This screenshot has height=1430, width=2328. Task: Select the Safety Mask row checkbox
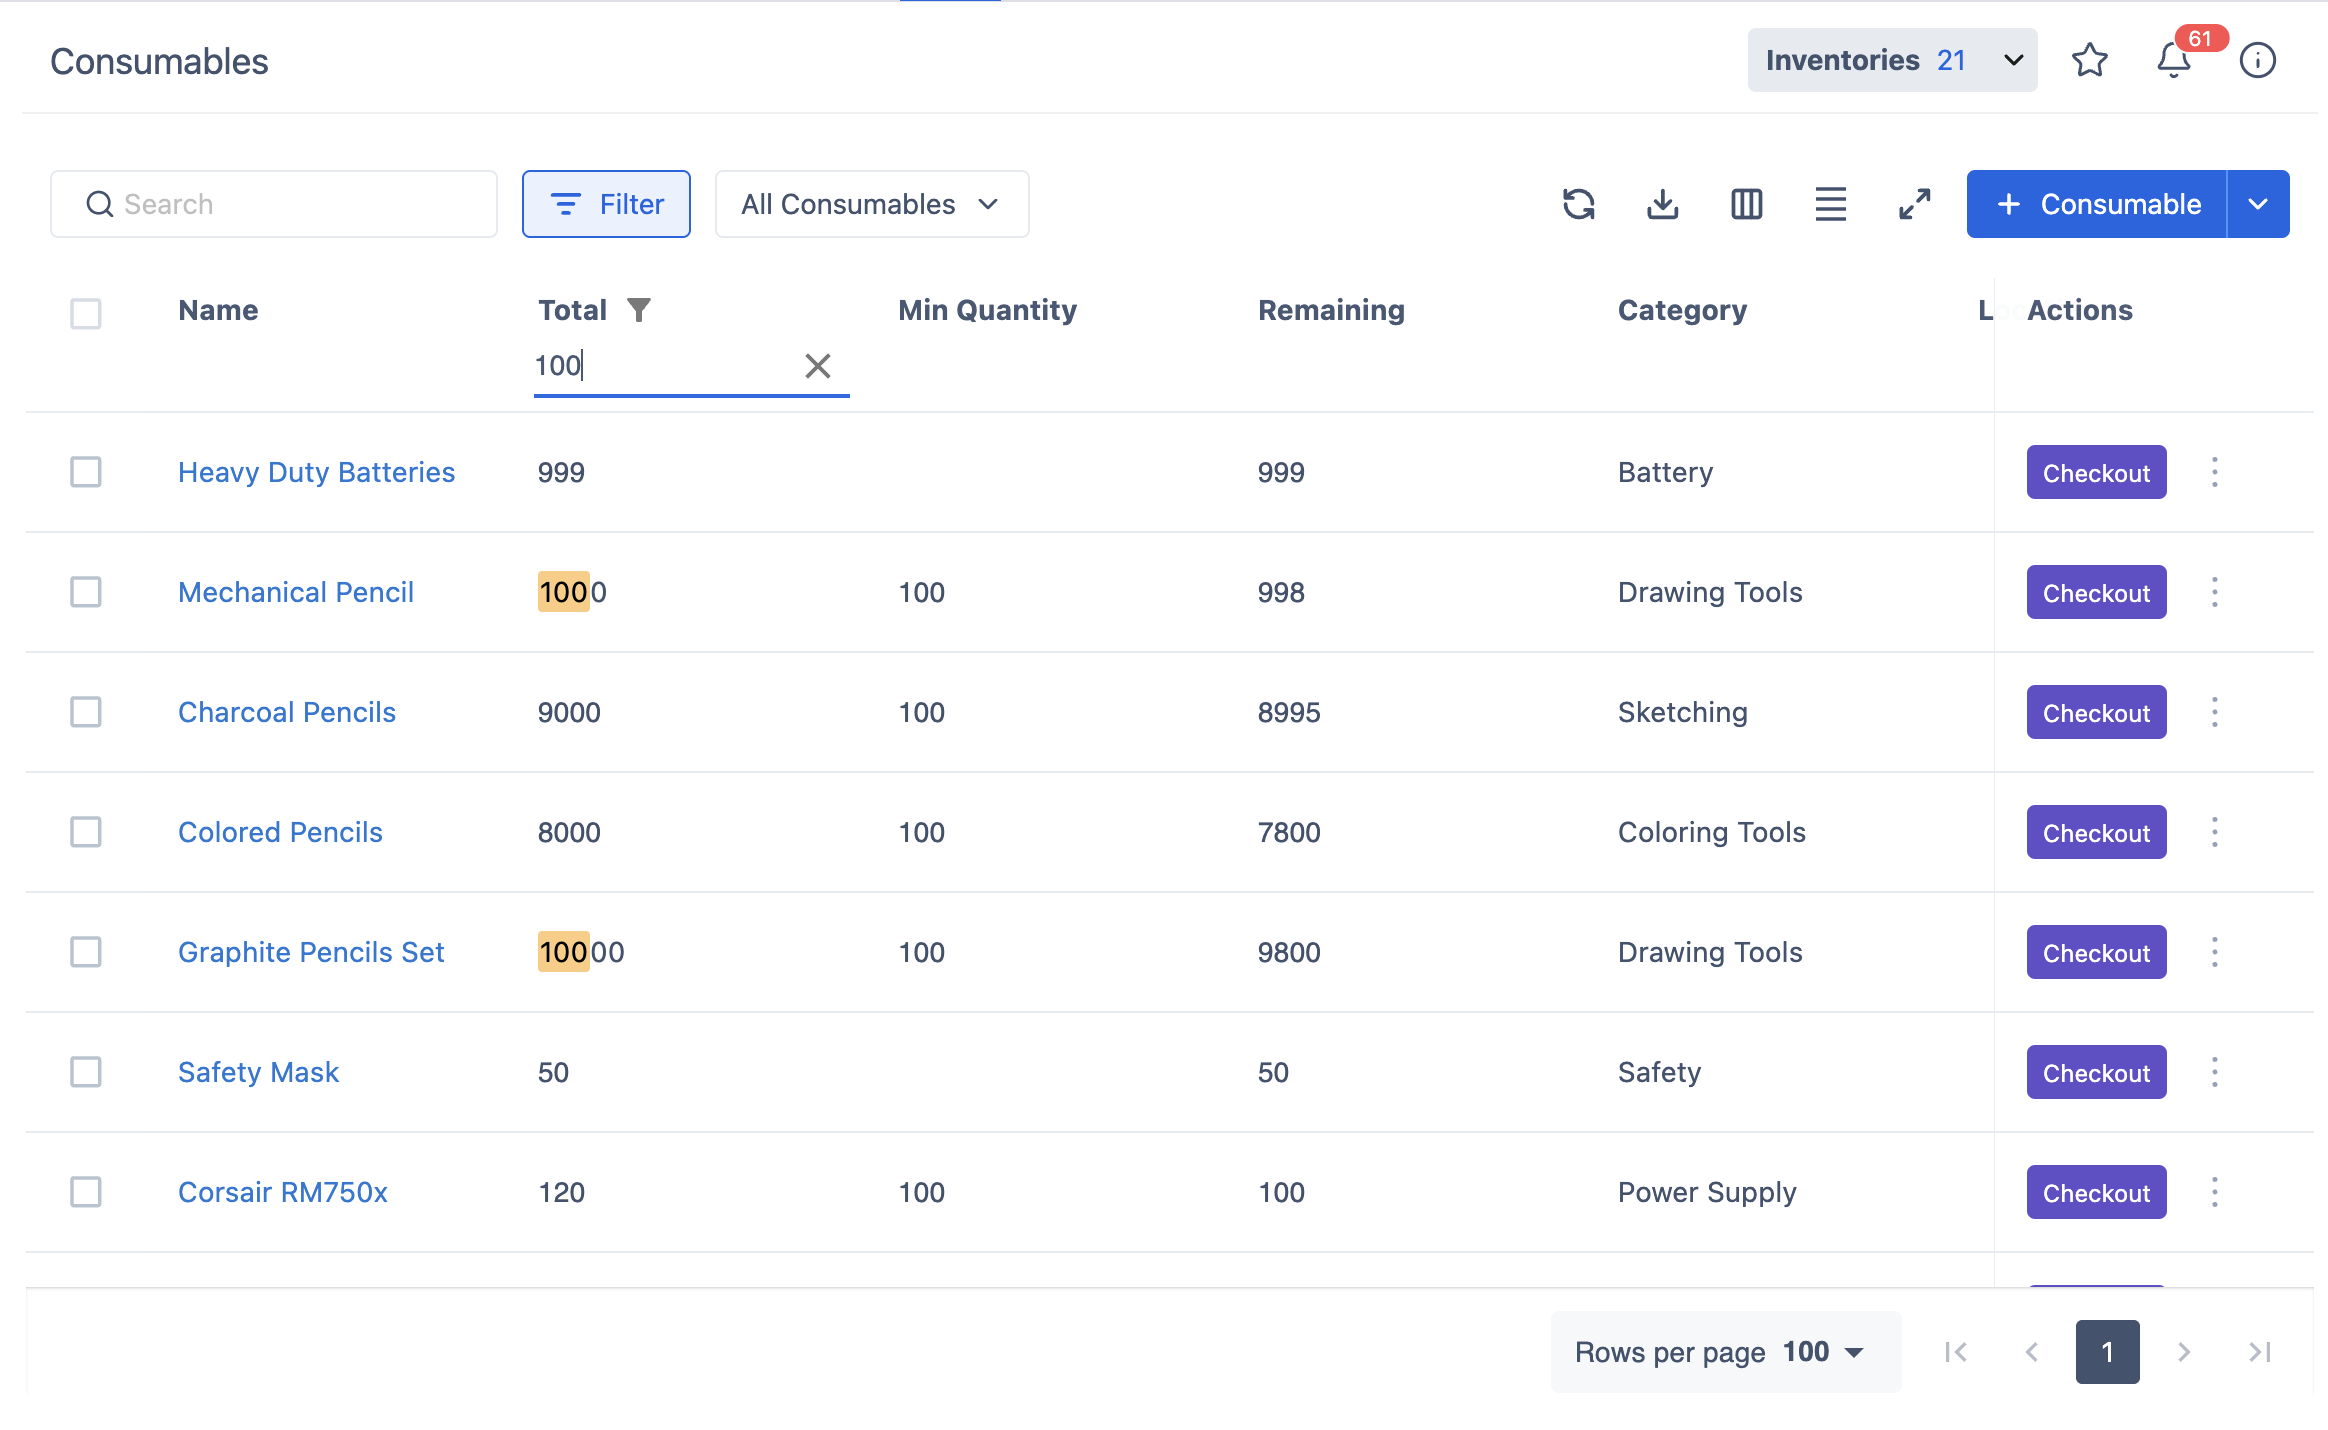(x=86, y=1072)
